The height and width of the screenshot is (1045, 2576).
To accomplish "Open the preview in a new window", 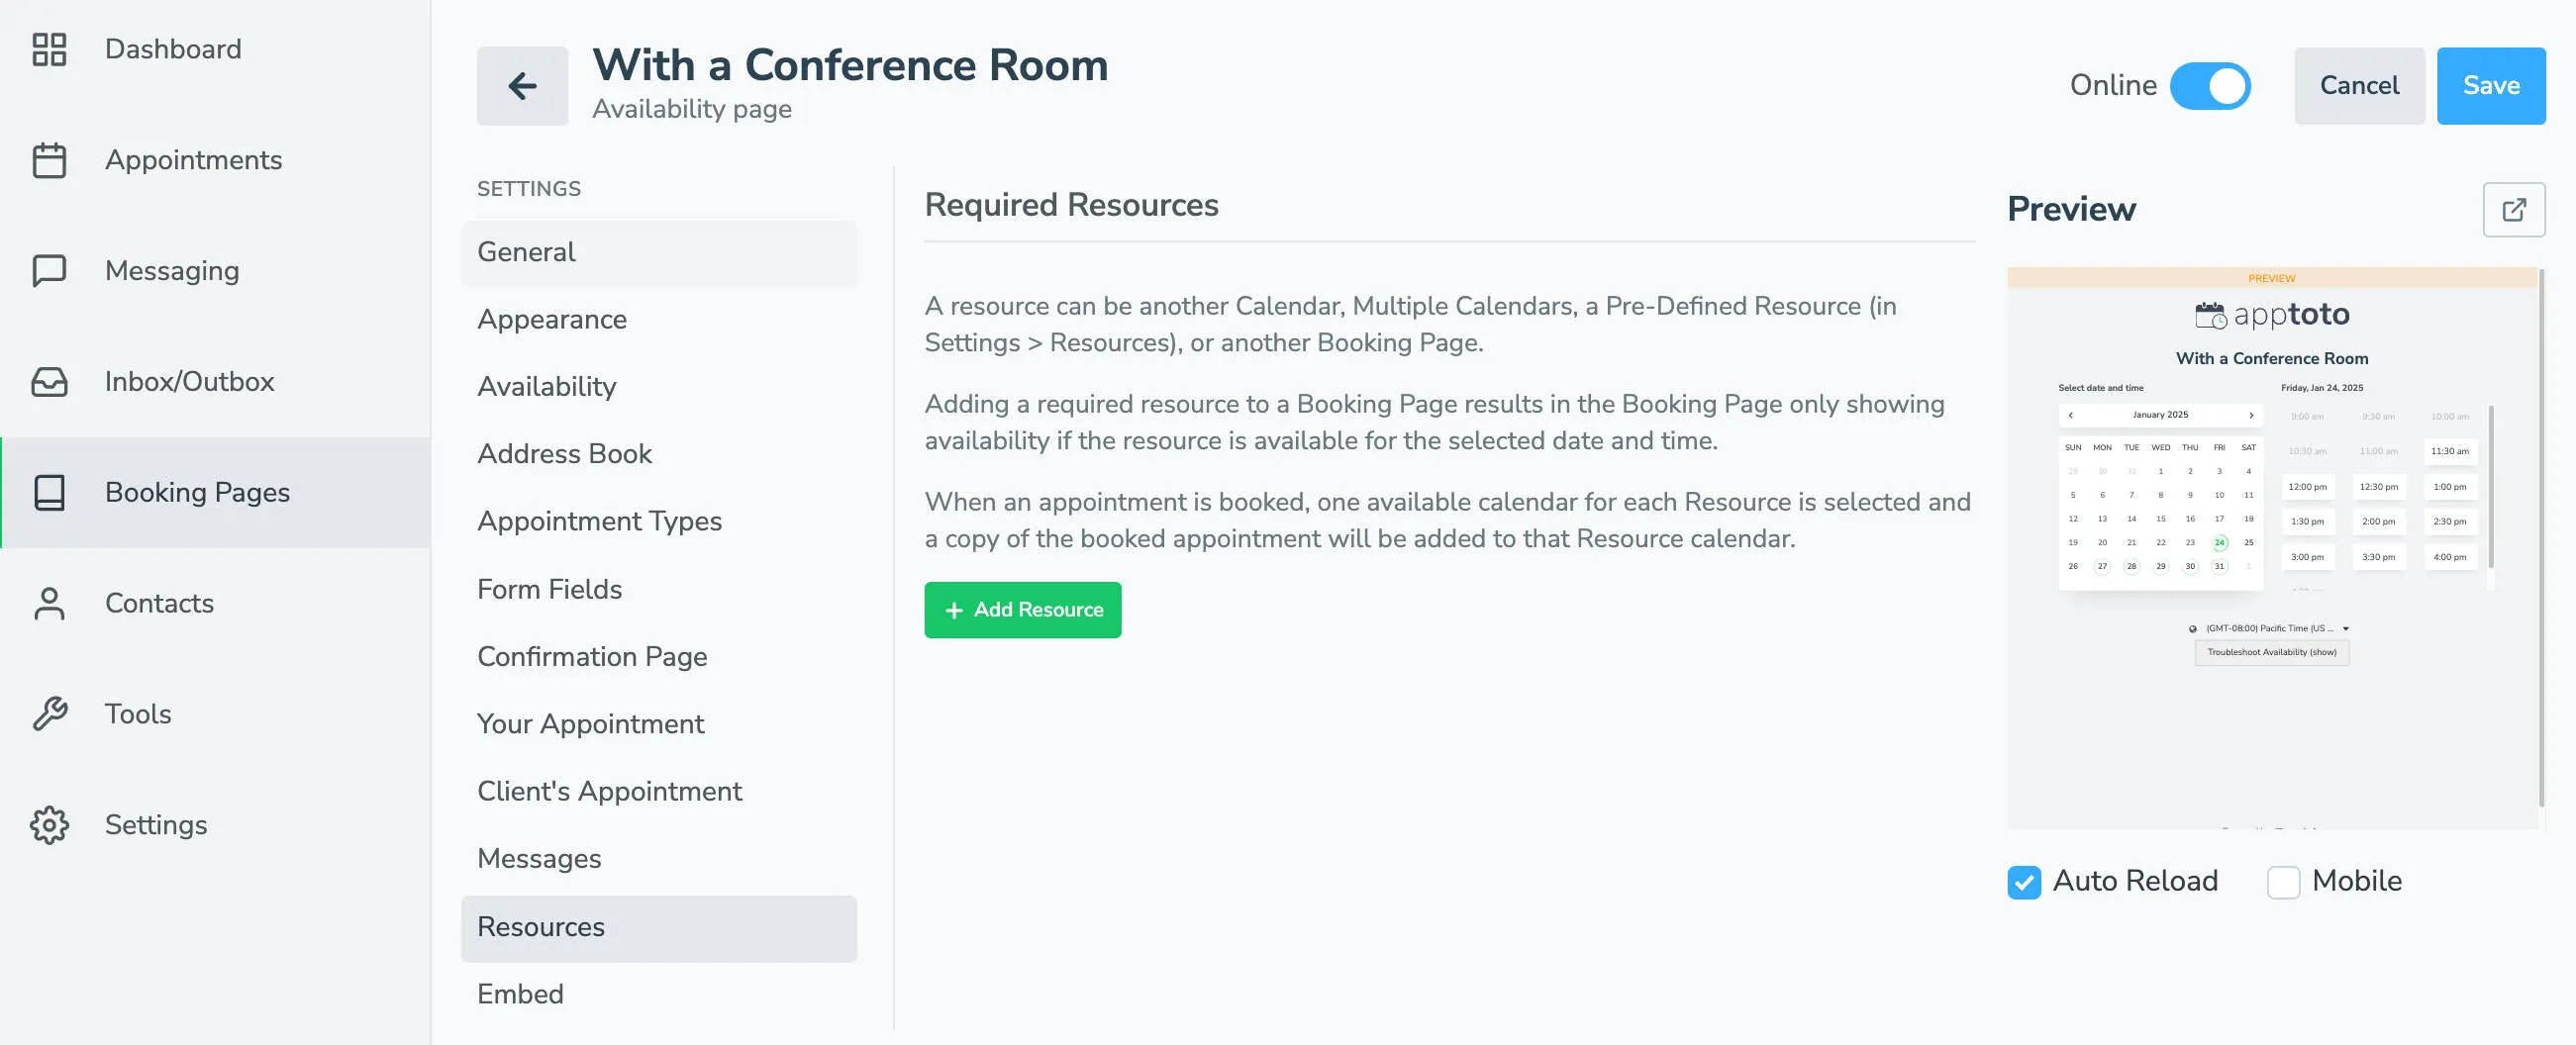I will [x=2515, y=209].
